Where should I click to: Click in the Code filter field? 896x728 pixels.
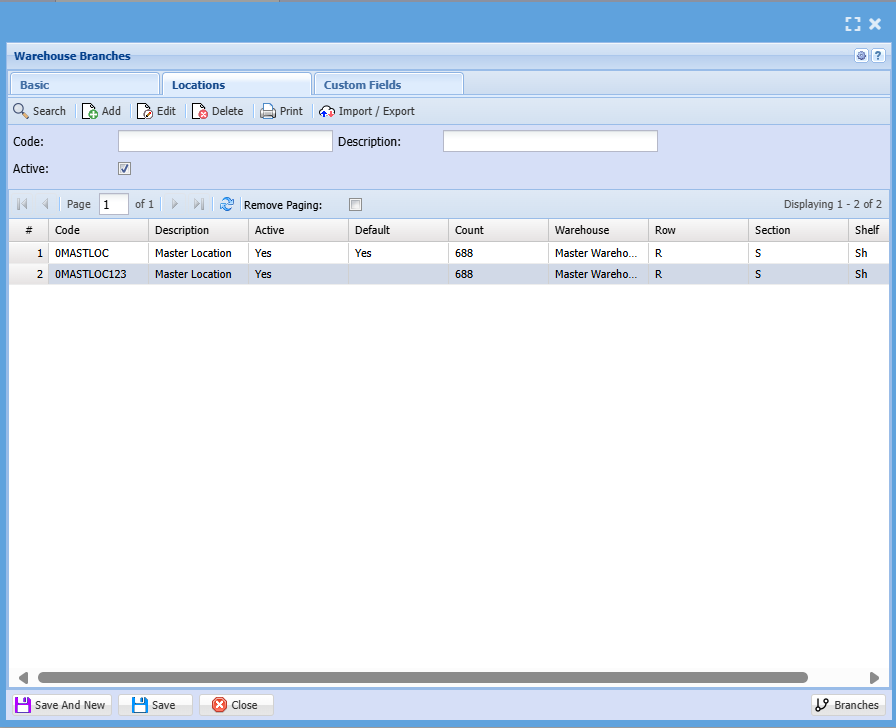[225, 142]
